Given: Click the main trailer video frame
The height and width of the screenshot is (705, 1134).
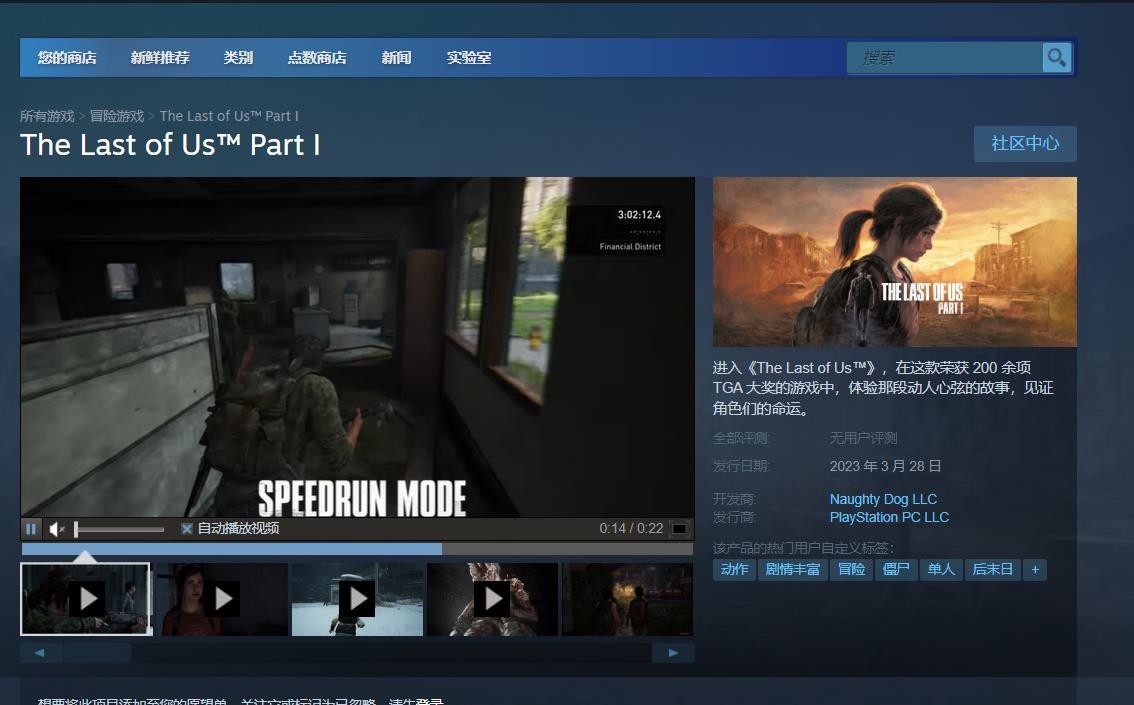Looking at the screenshot, I should point(357,347).
